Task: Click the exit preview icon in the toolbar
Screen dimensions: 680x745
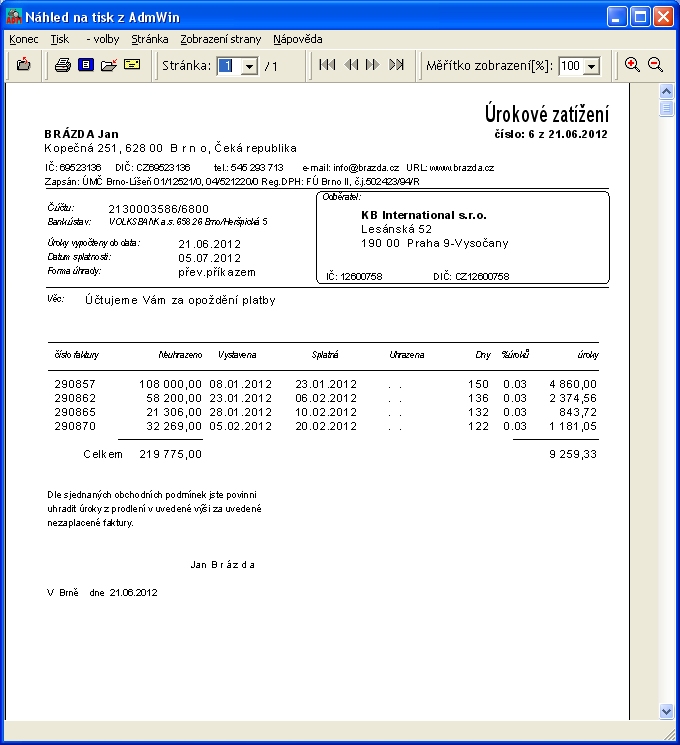Action: 23,65
